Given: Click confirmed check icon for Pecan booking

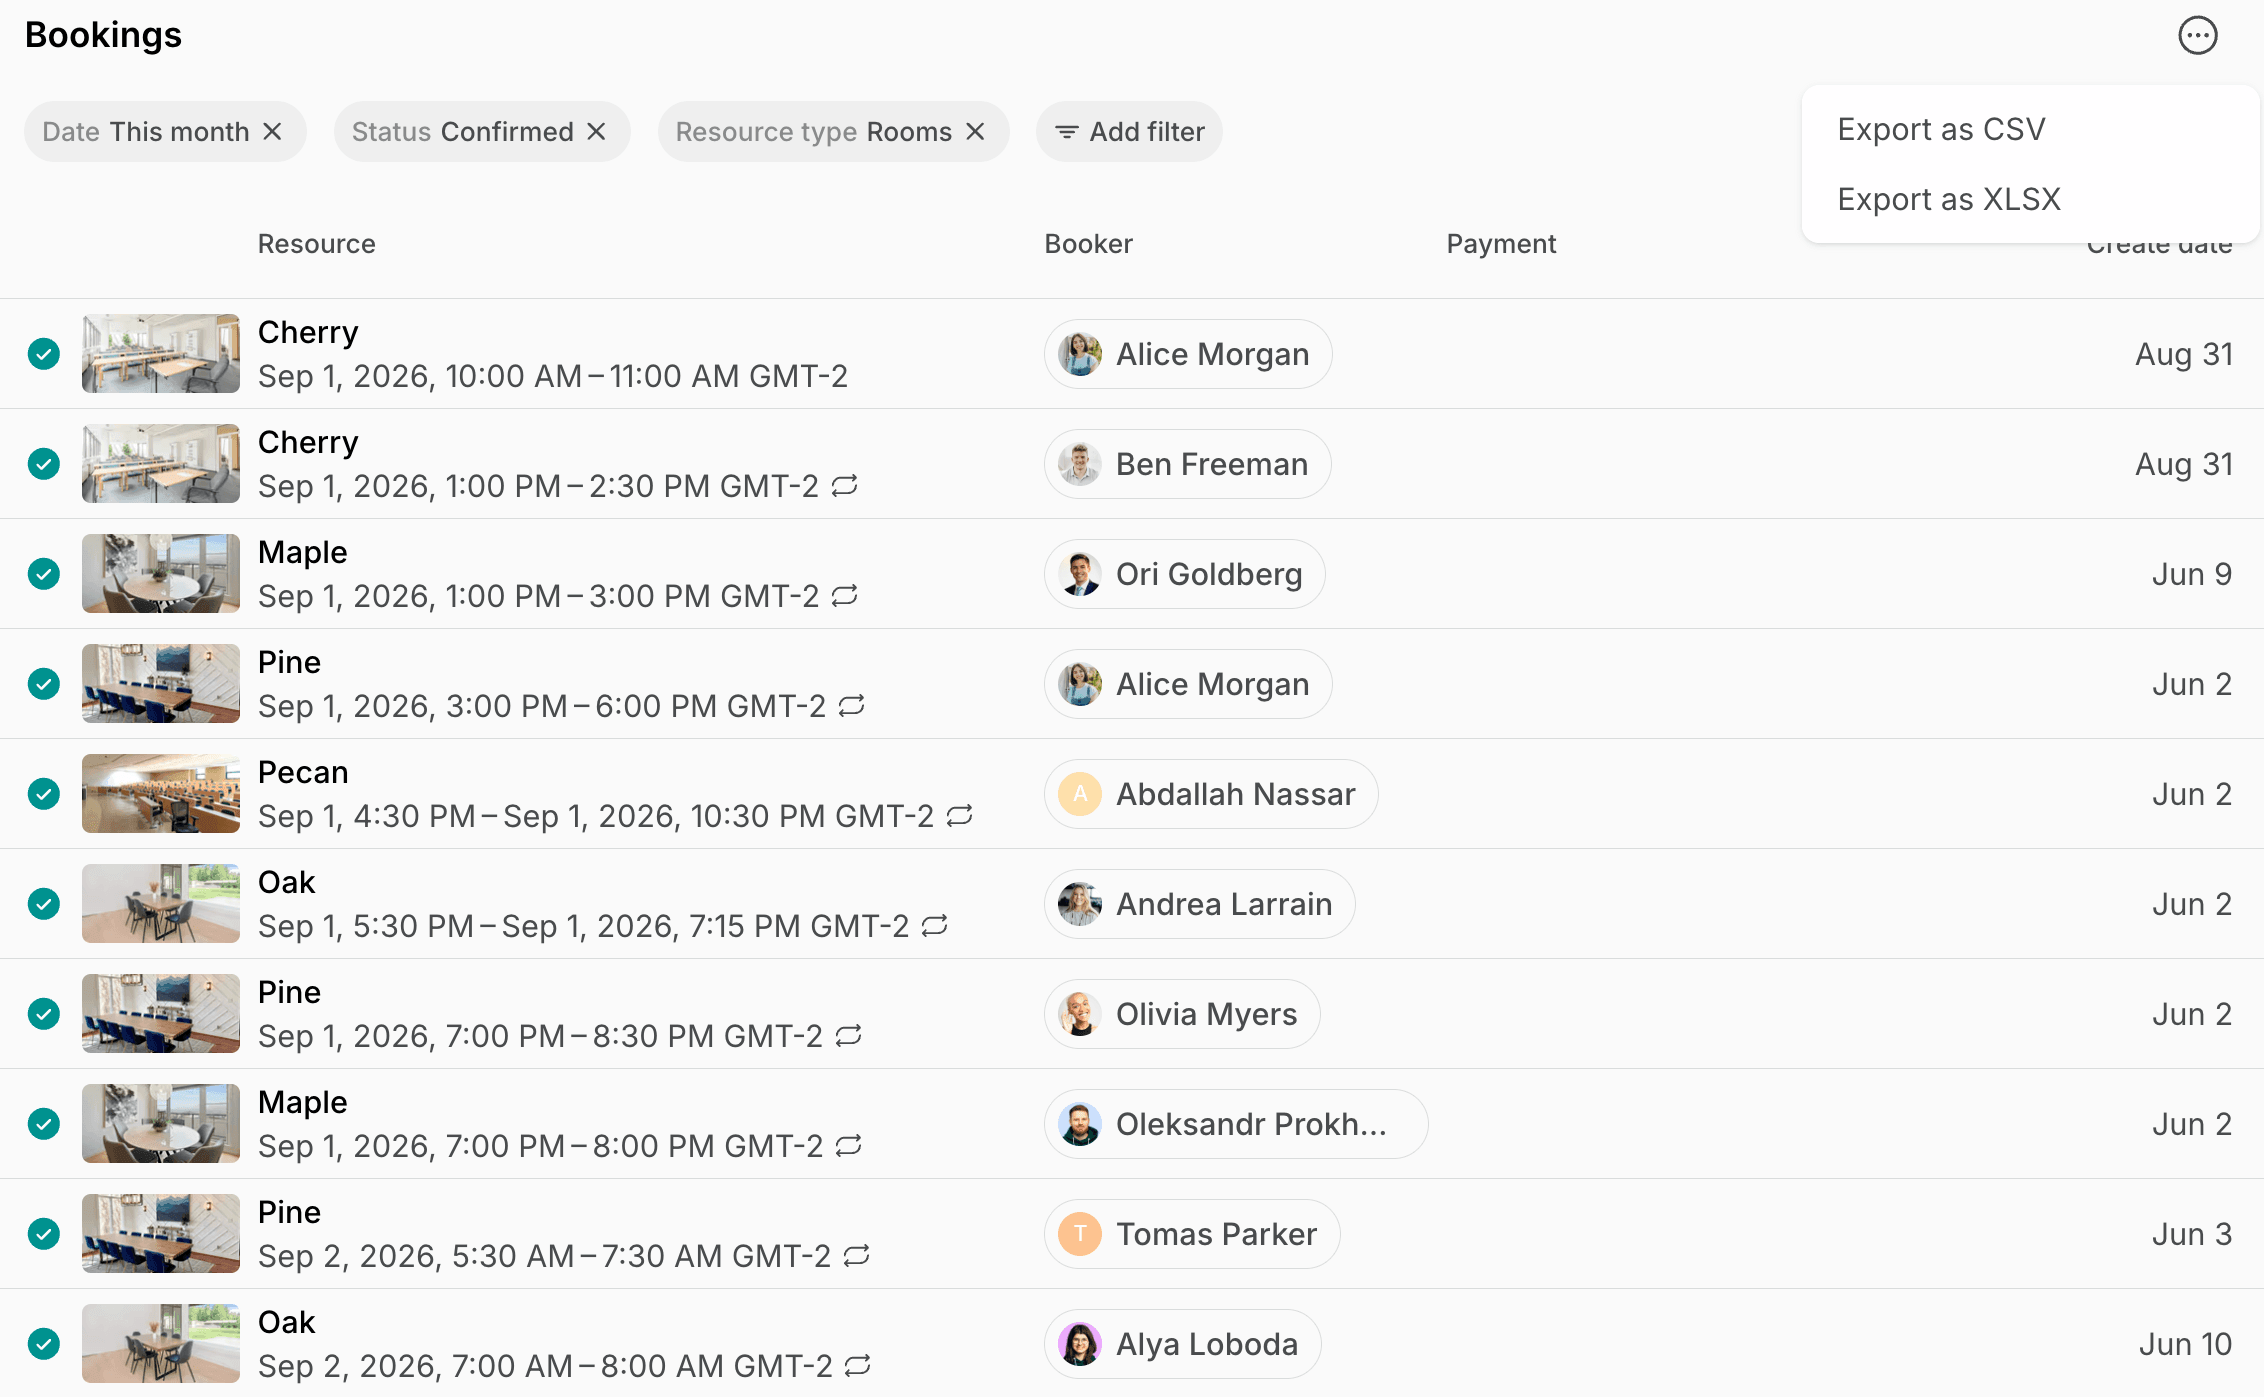Looking at the screenshot, I should [x=44, y=794].
